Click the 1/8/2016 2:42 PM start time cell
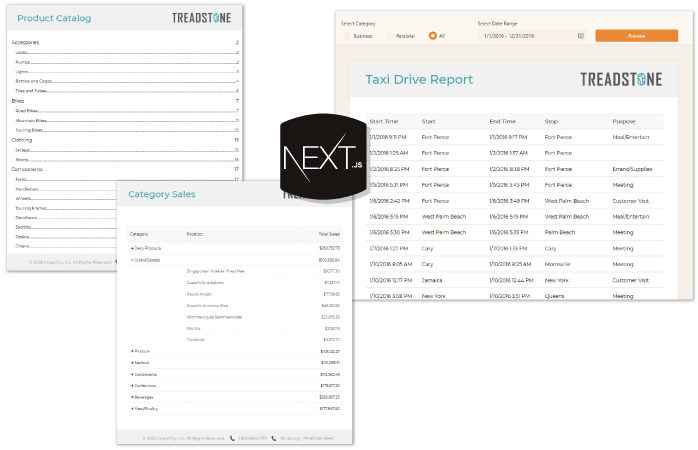The width and height of the screenshot is (698, 450). pyautogui.click(x=389, y=201)
